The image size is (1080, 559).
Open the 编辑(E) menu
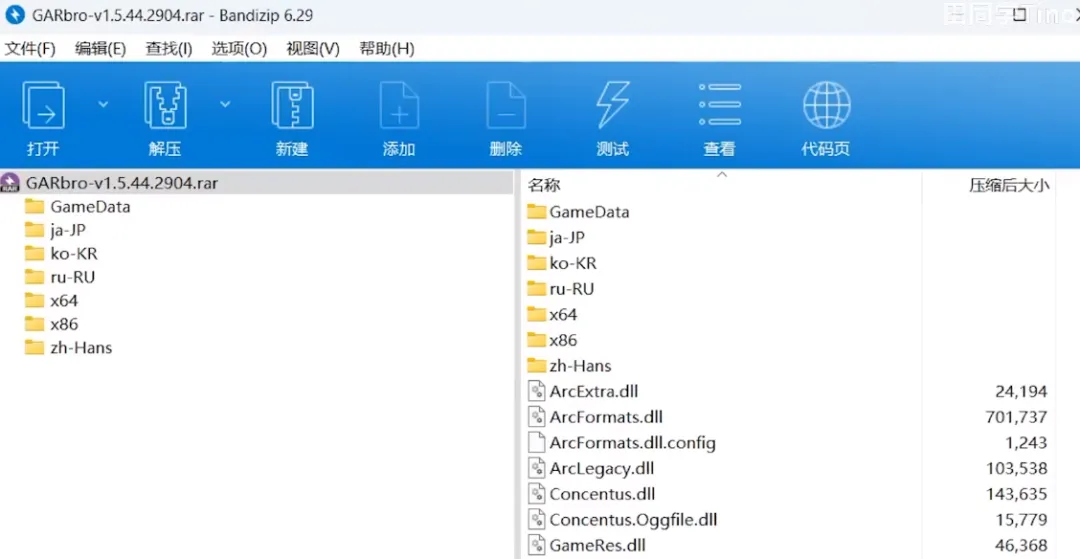[101, 49]
